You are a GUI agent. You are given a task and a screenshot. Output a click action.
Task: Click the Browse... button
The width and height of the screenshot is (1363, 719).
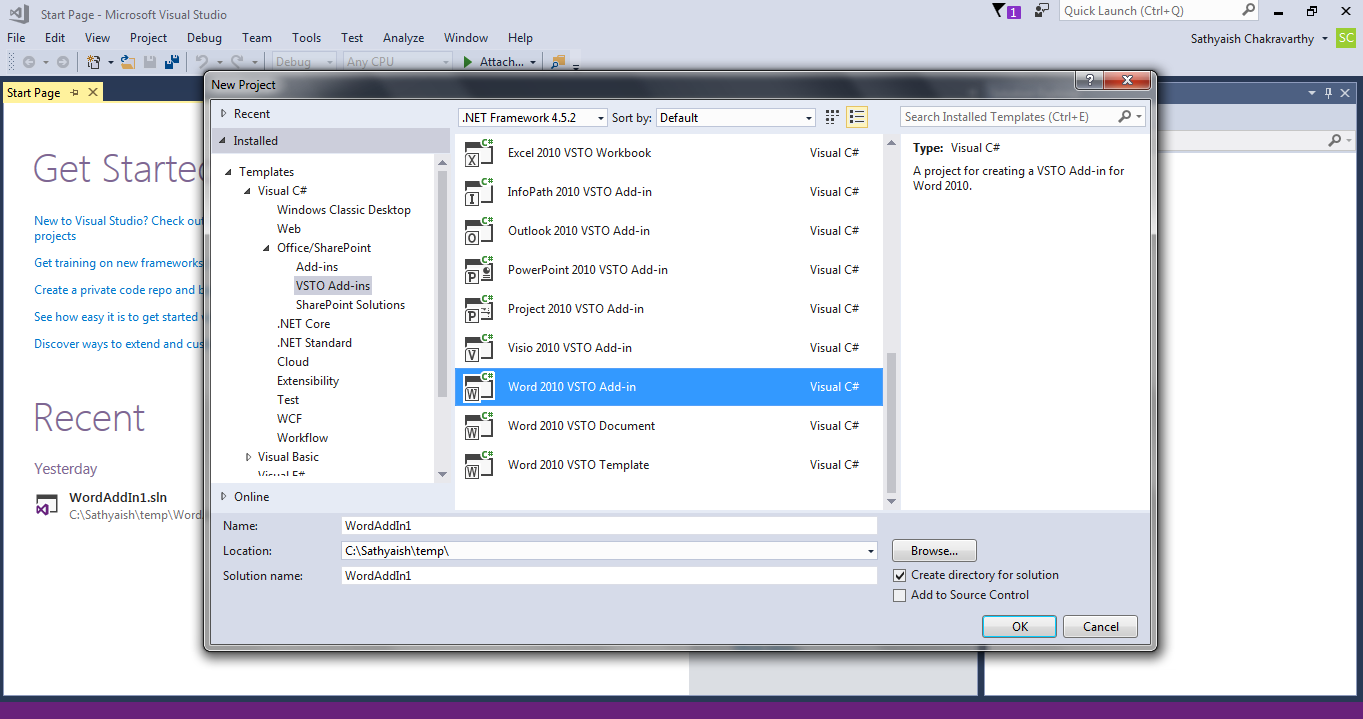(x=934, y=551)
